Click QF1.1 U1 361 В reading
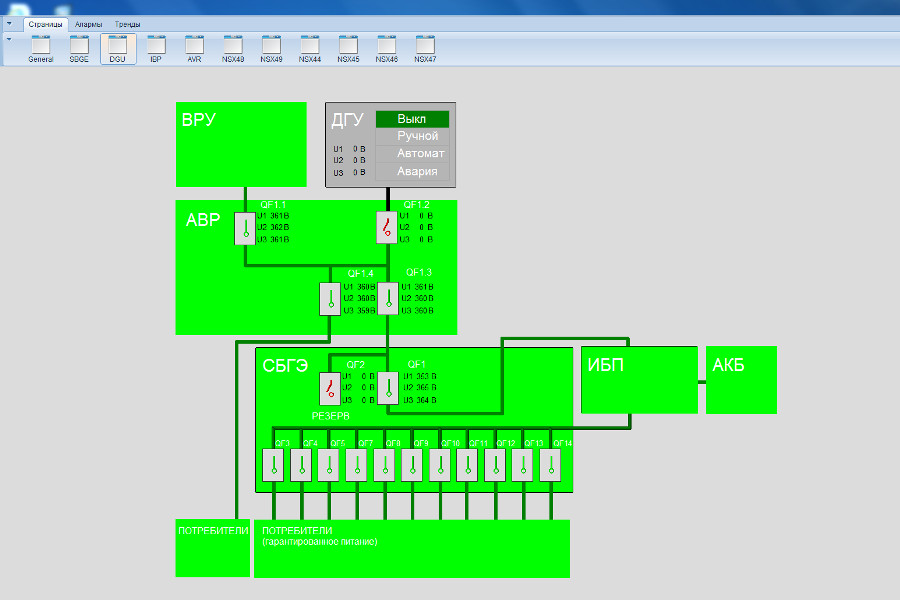Viewport: 900px width, 600px height. tap(273, 216)
